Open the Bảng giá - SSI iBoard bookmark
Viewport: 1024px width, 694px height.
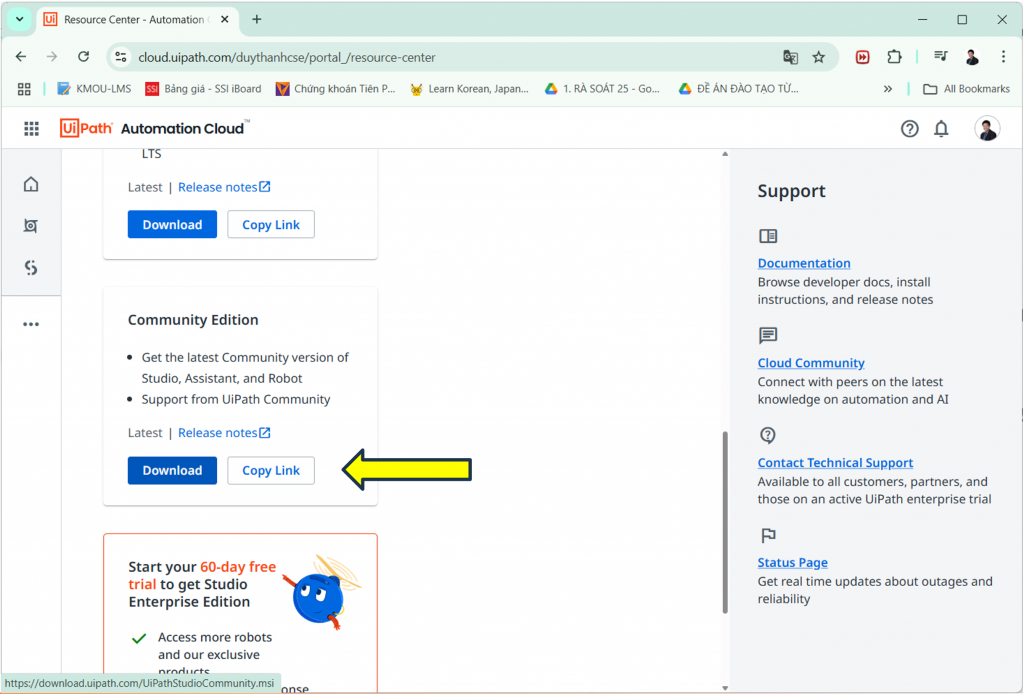[x=203, y=89]
